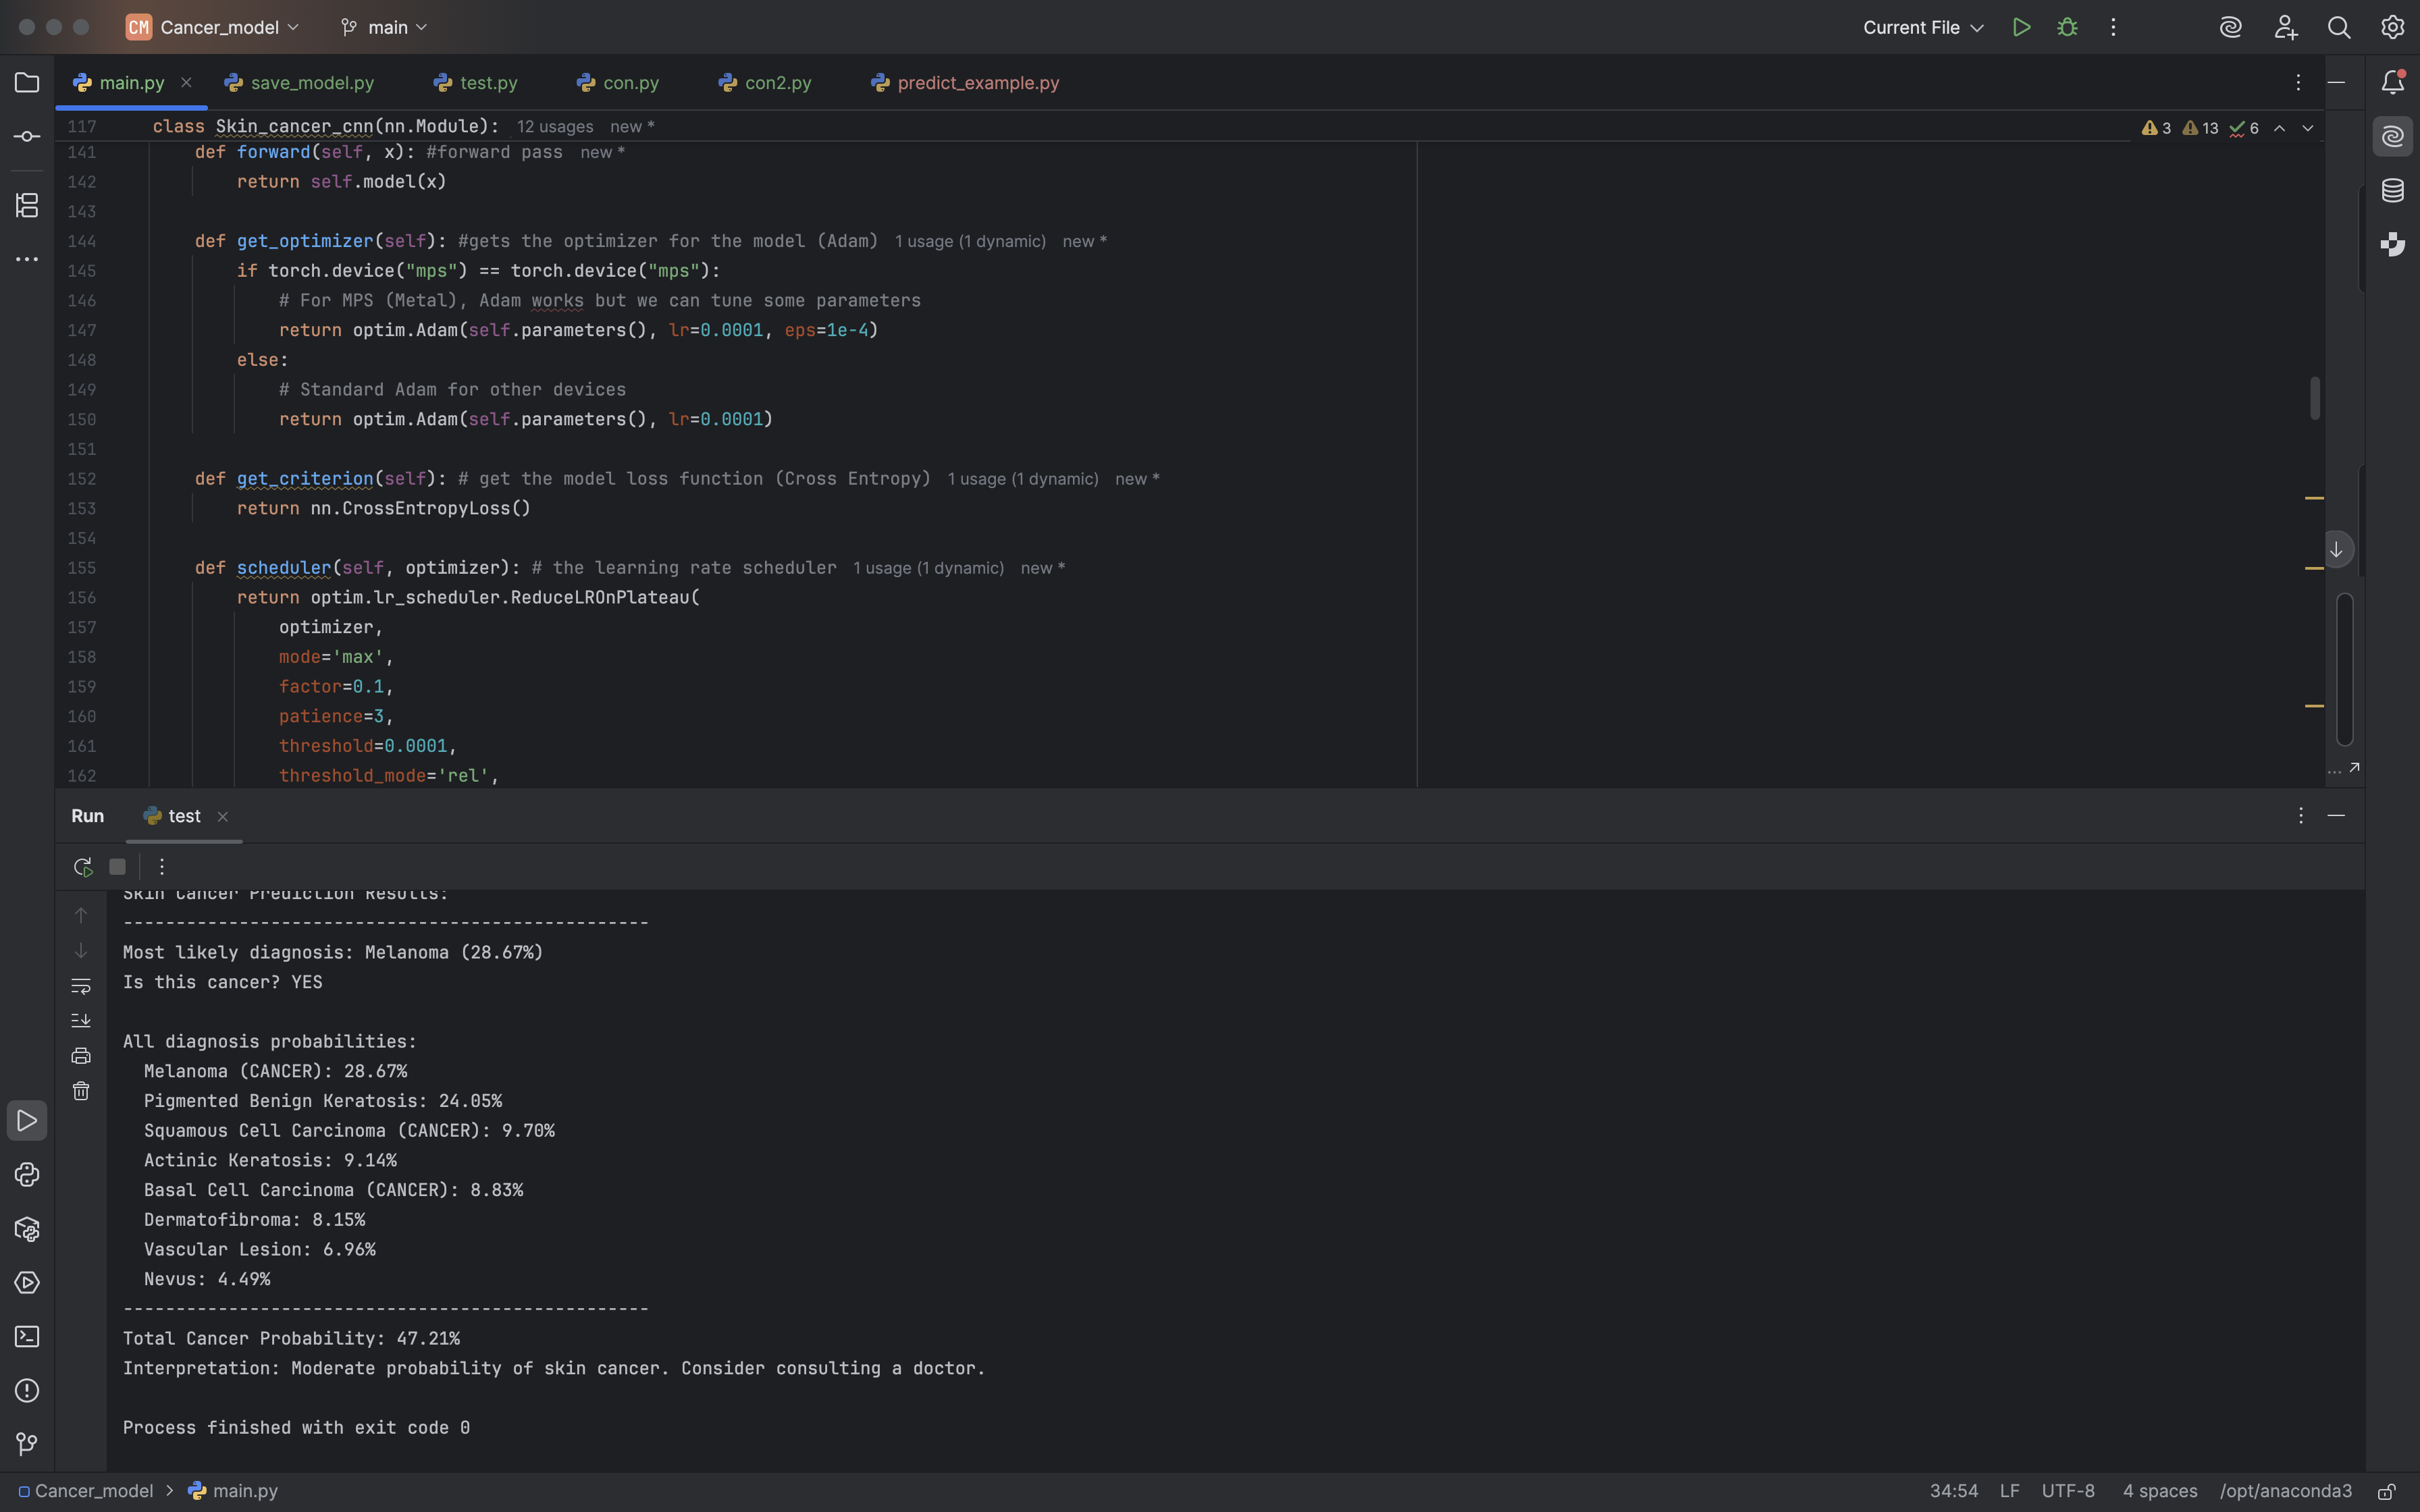Toggle read-only lock in status bar
2420x1512 pixels.
[2386, 1491]
